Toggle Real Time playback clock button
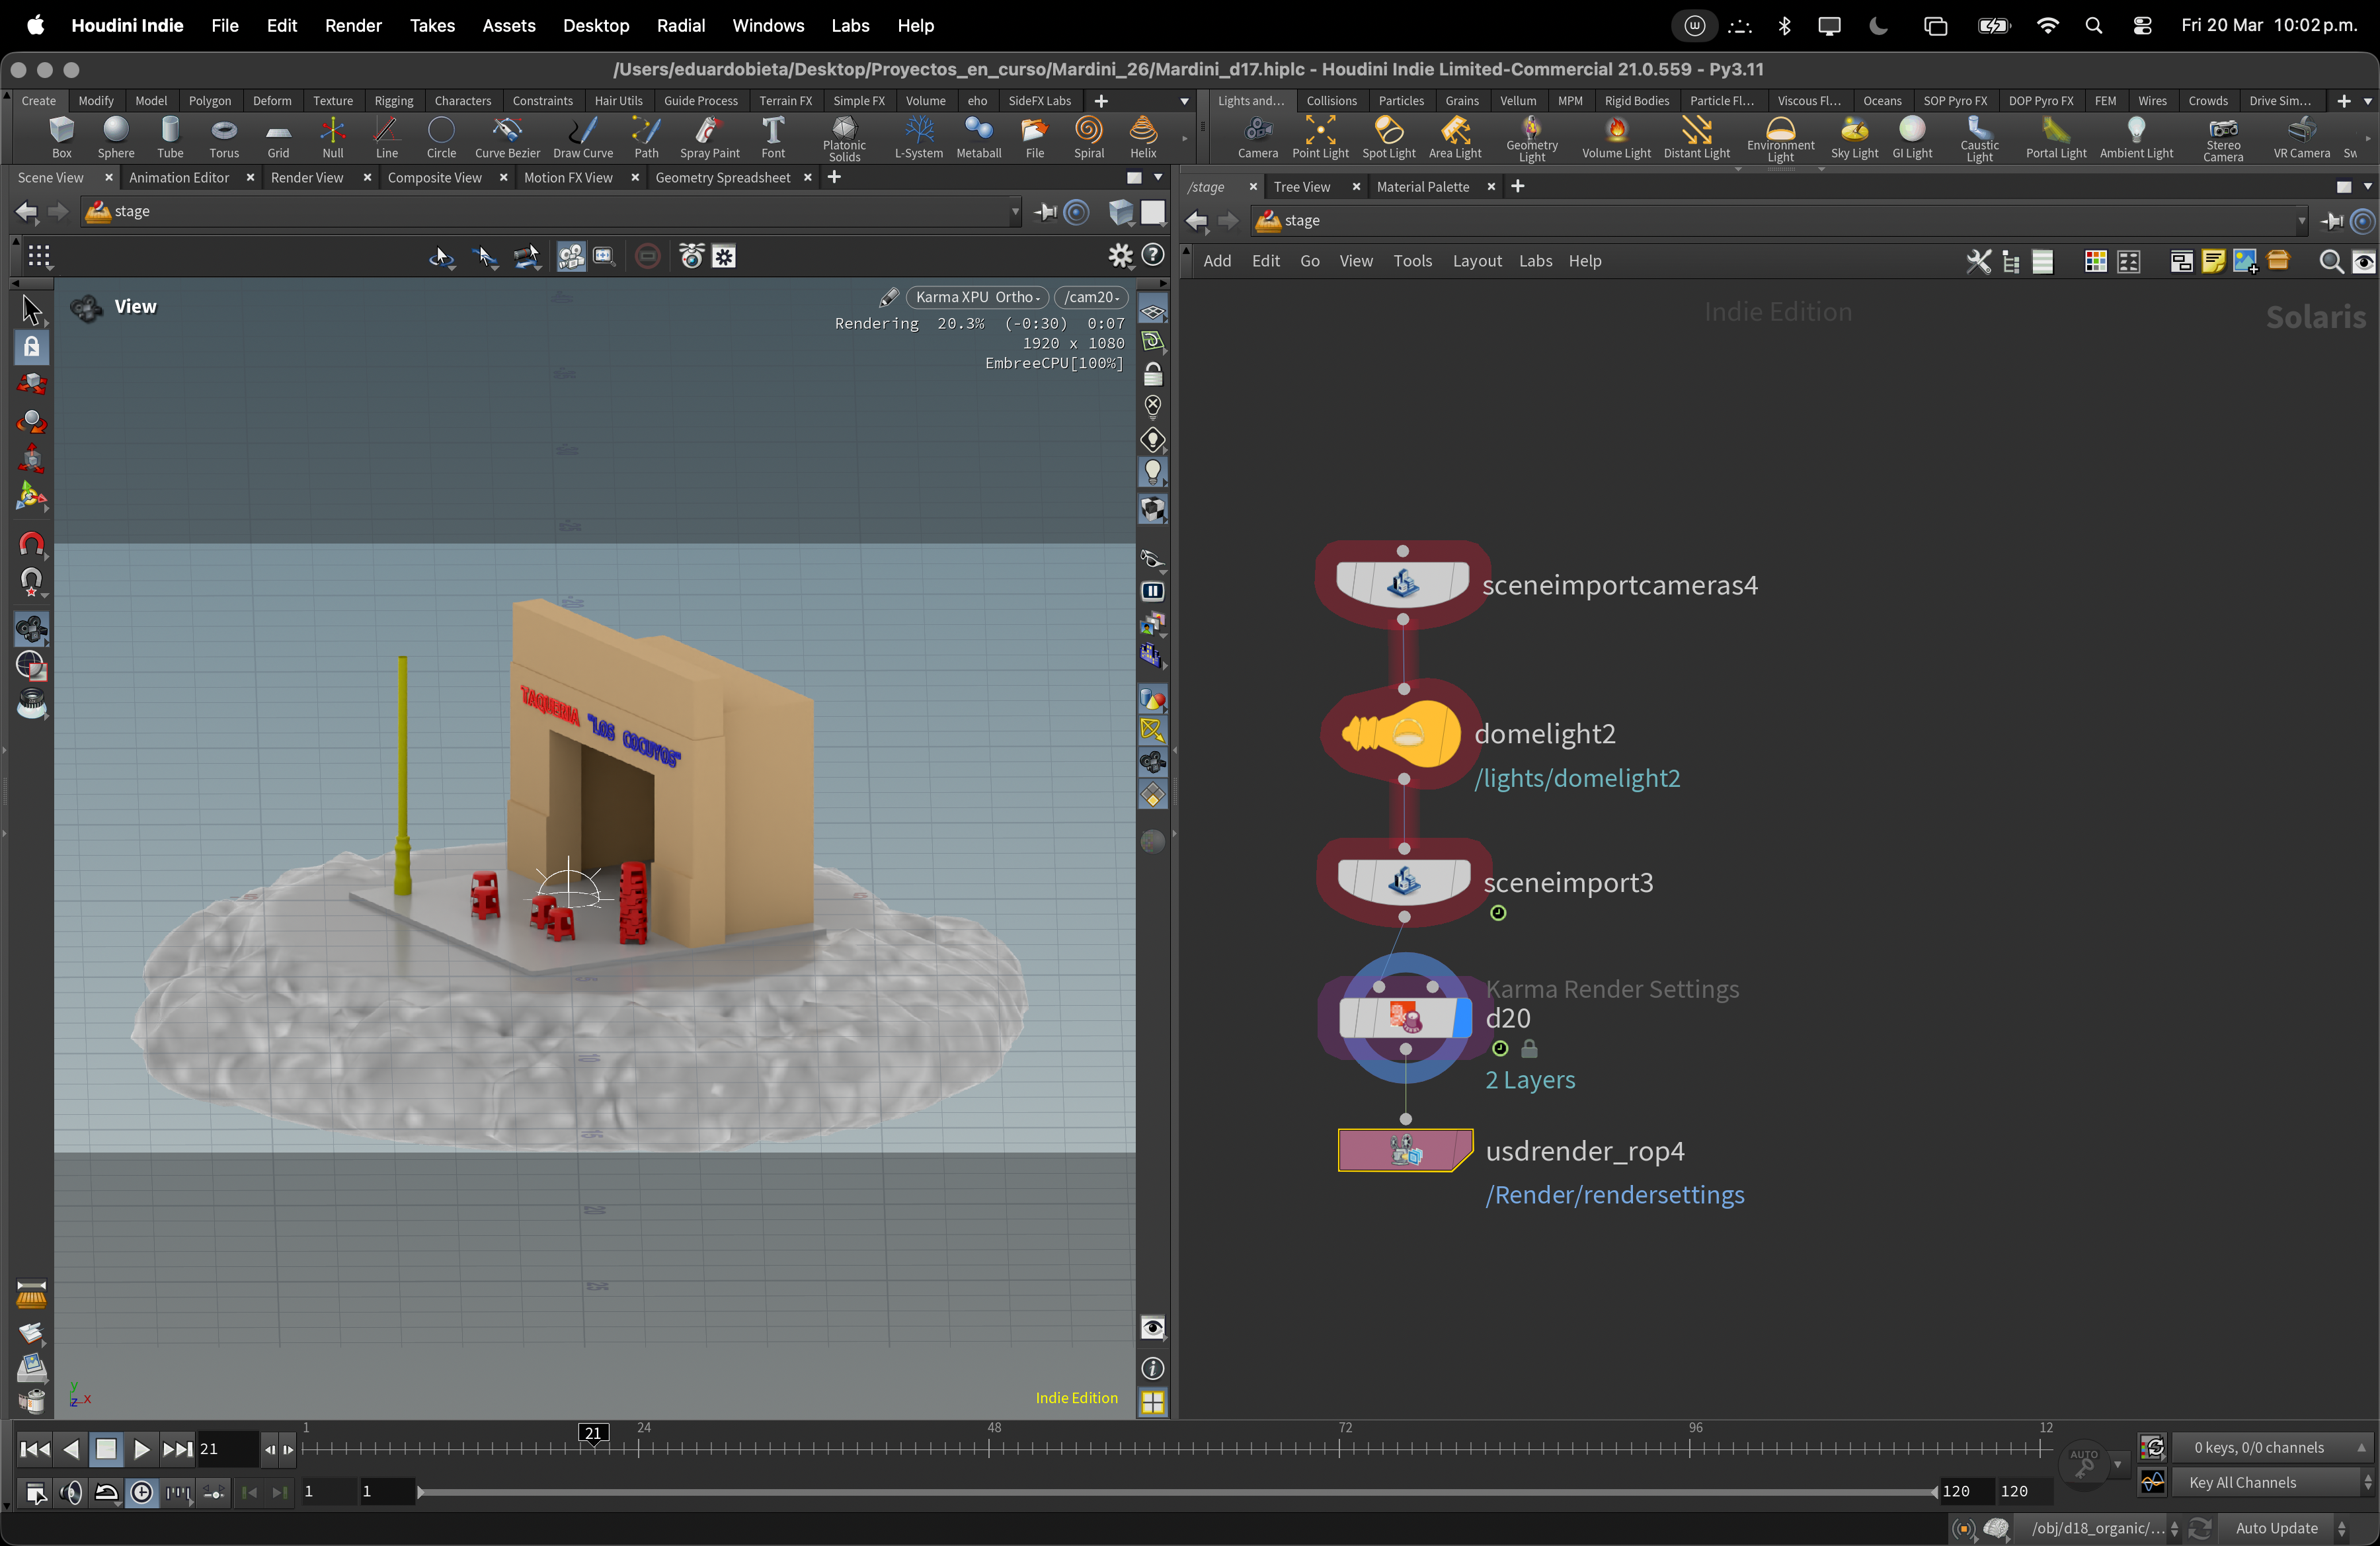2380x1546 pixels. 142,1493
